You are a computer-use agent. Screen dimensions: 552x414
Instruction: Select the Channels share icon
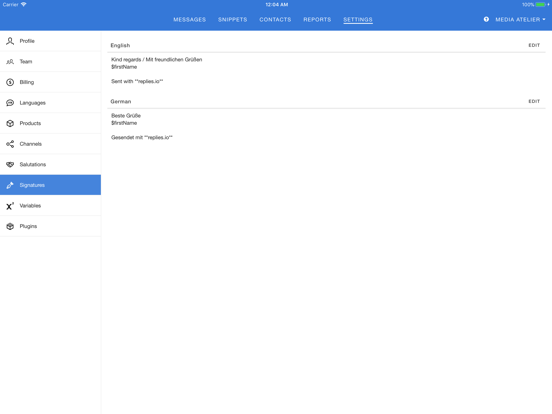[x=10, y=144]
